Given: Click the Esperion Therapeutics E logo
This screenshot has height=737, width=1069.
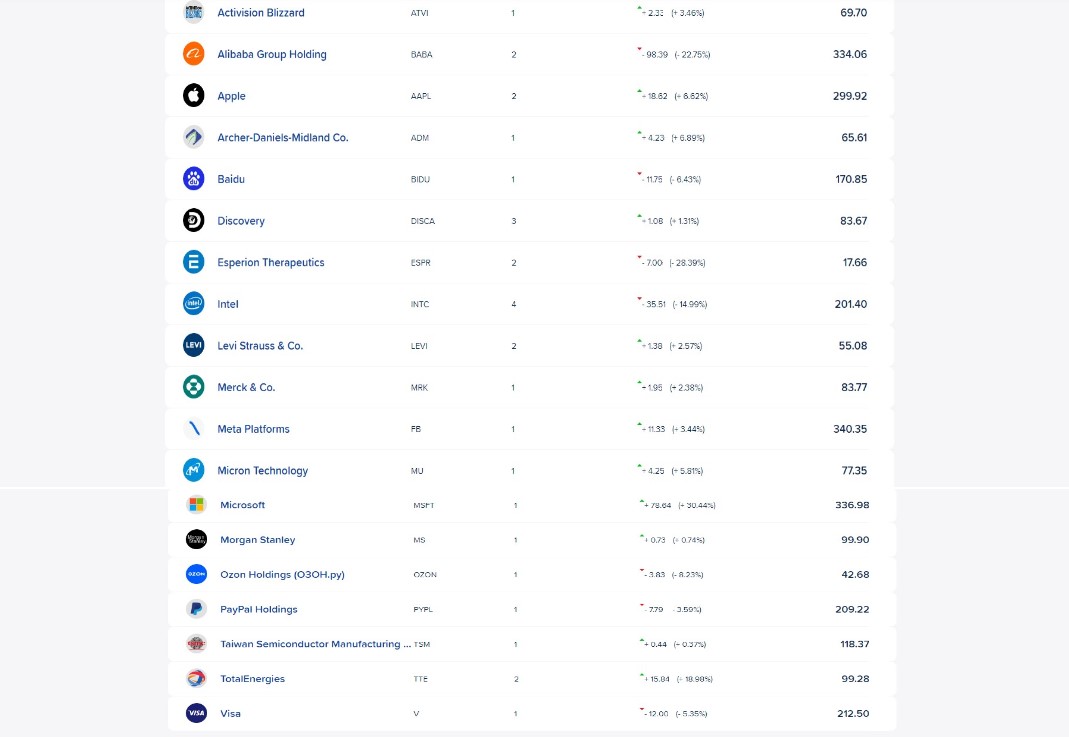Looking at the screenshot, I should pyautogui.click(x=194, y=262).
